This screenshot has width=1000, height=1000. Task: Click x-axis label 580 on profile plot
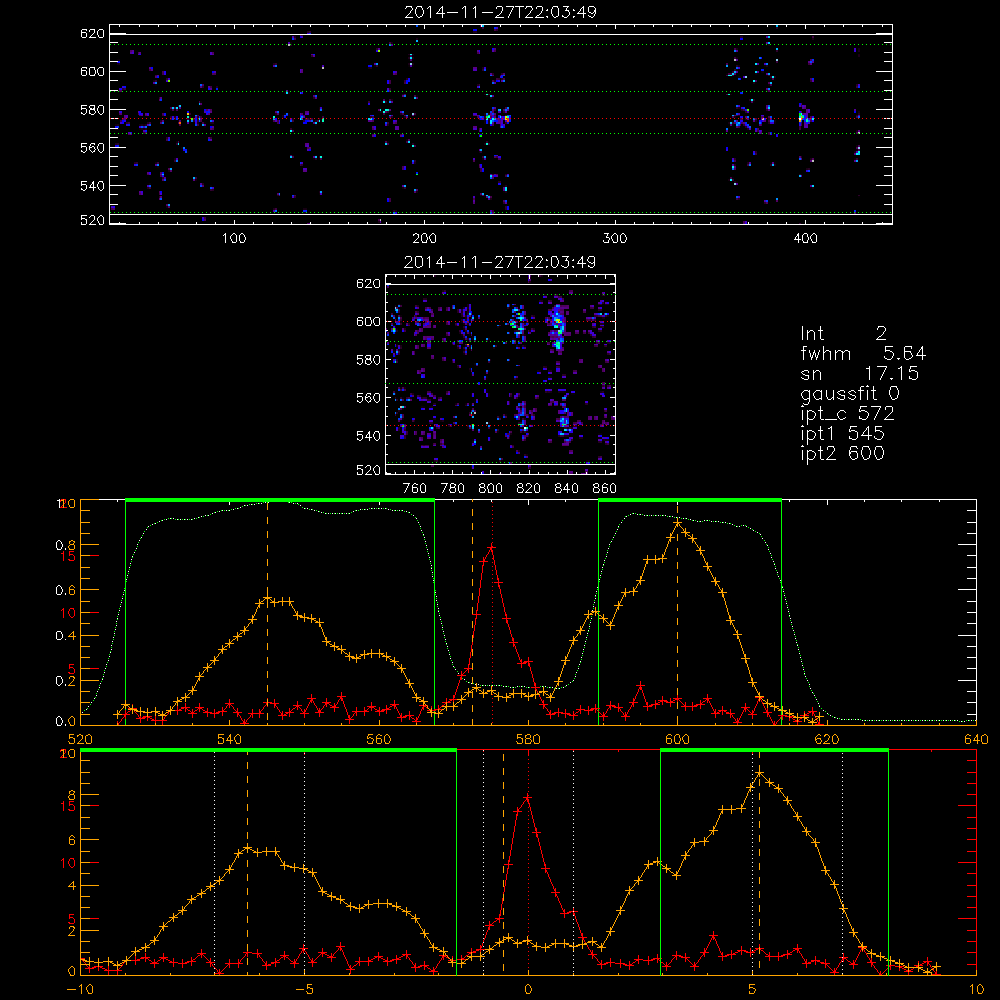[528, 739]
